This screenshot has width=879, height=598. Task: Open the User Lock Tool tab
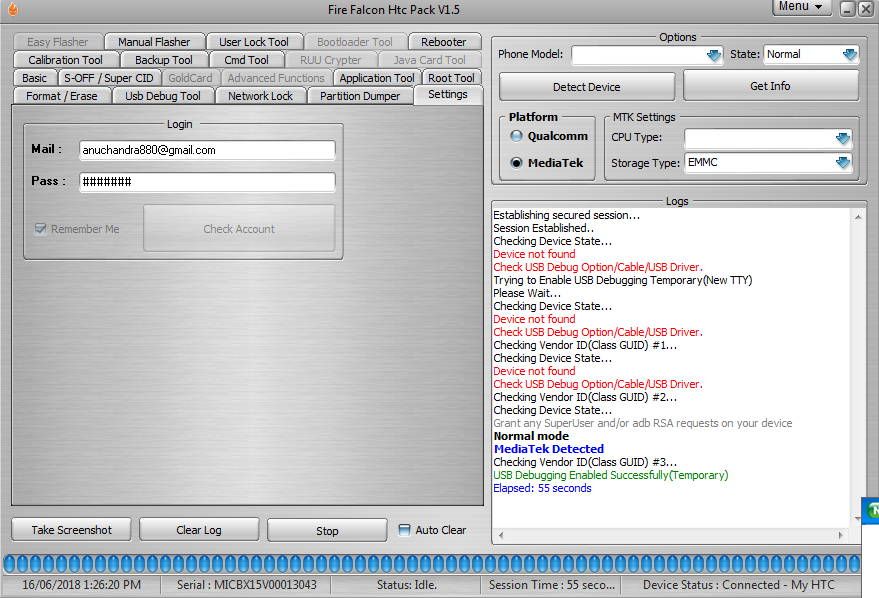(x=254, y=42)
